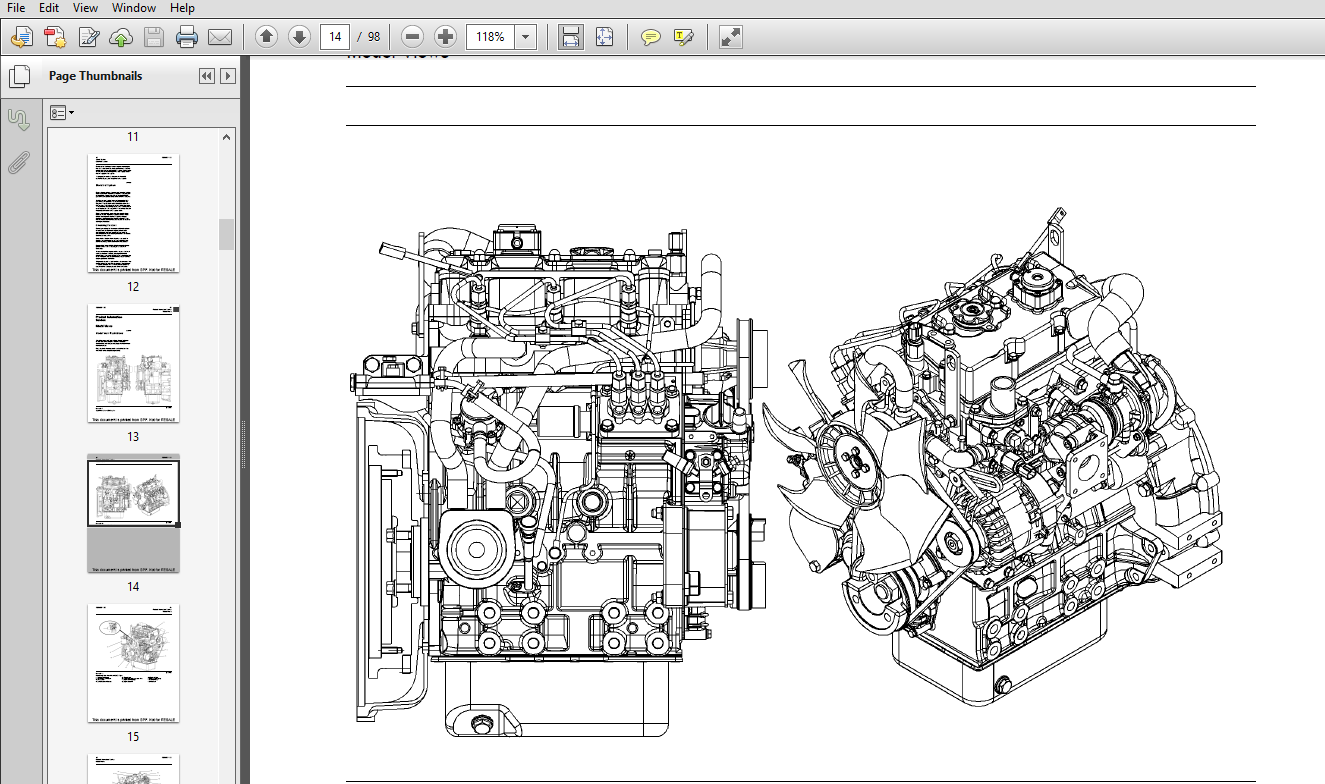Click the Page Thumbnails panel title
The image size is (1325, 784).
(x=96, y=76)
